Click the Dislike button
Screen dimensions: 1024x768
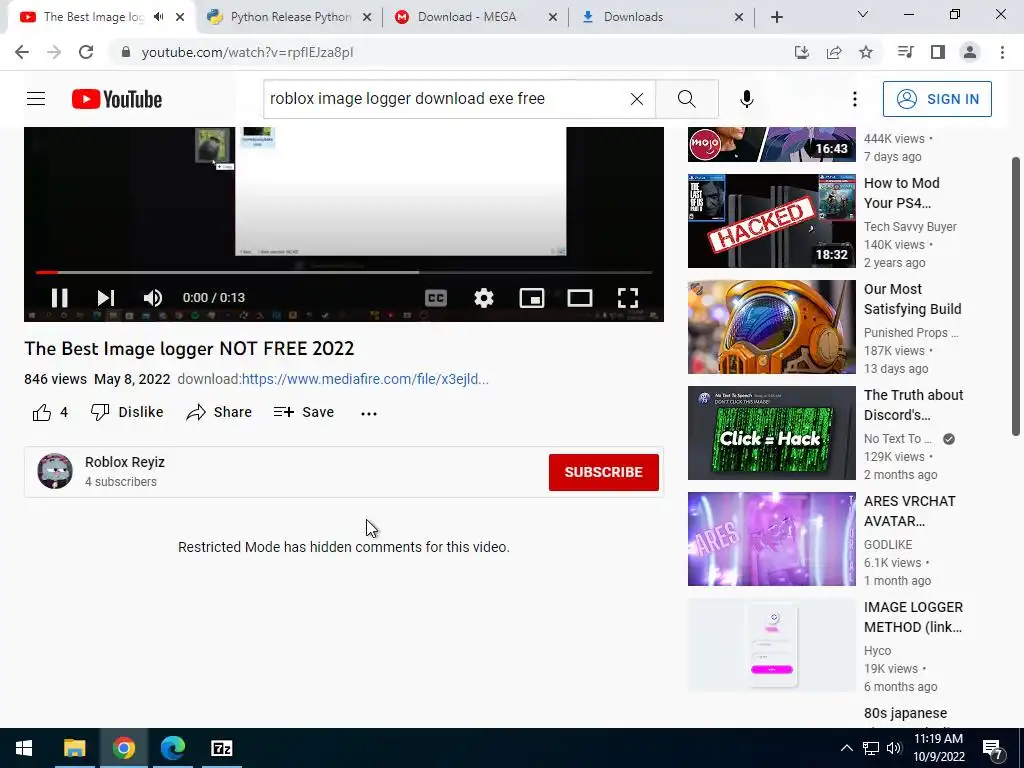click(127, 412)
